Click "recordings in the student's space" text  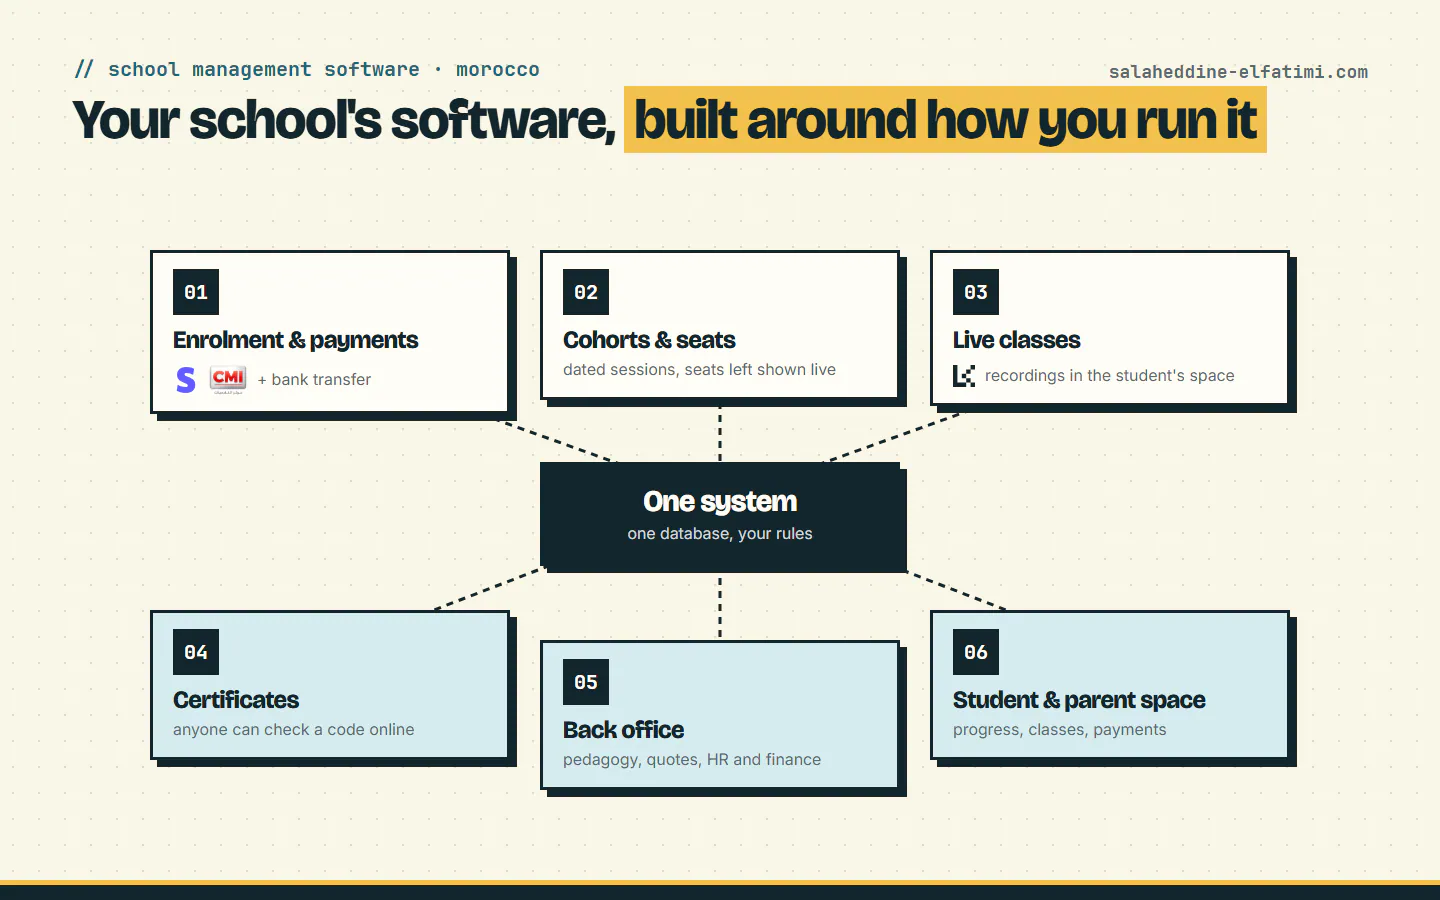1110,376
